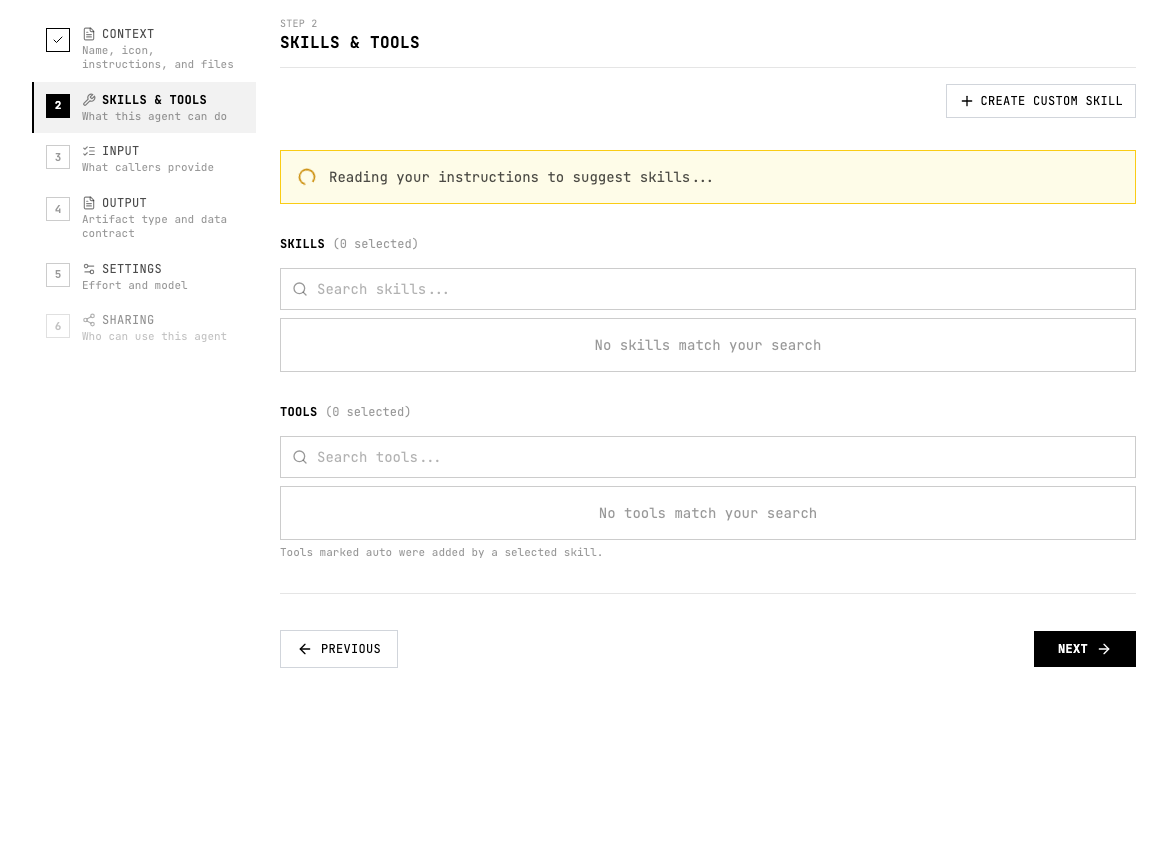This screenshot has height=850, width=1160.
Task: Click the step number 2 badge
Action: click(x=58, y=106)
